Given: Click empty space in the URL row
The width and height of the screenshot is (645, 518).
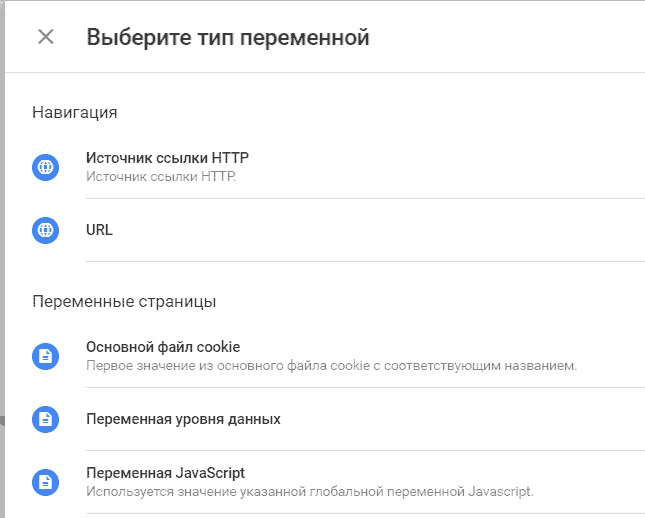Looking at the screenshot, I should coord(370,230).
